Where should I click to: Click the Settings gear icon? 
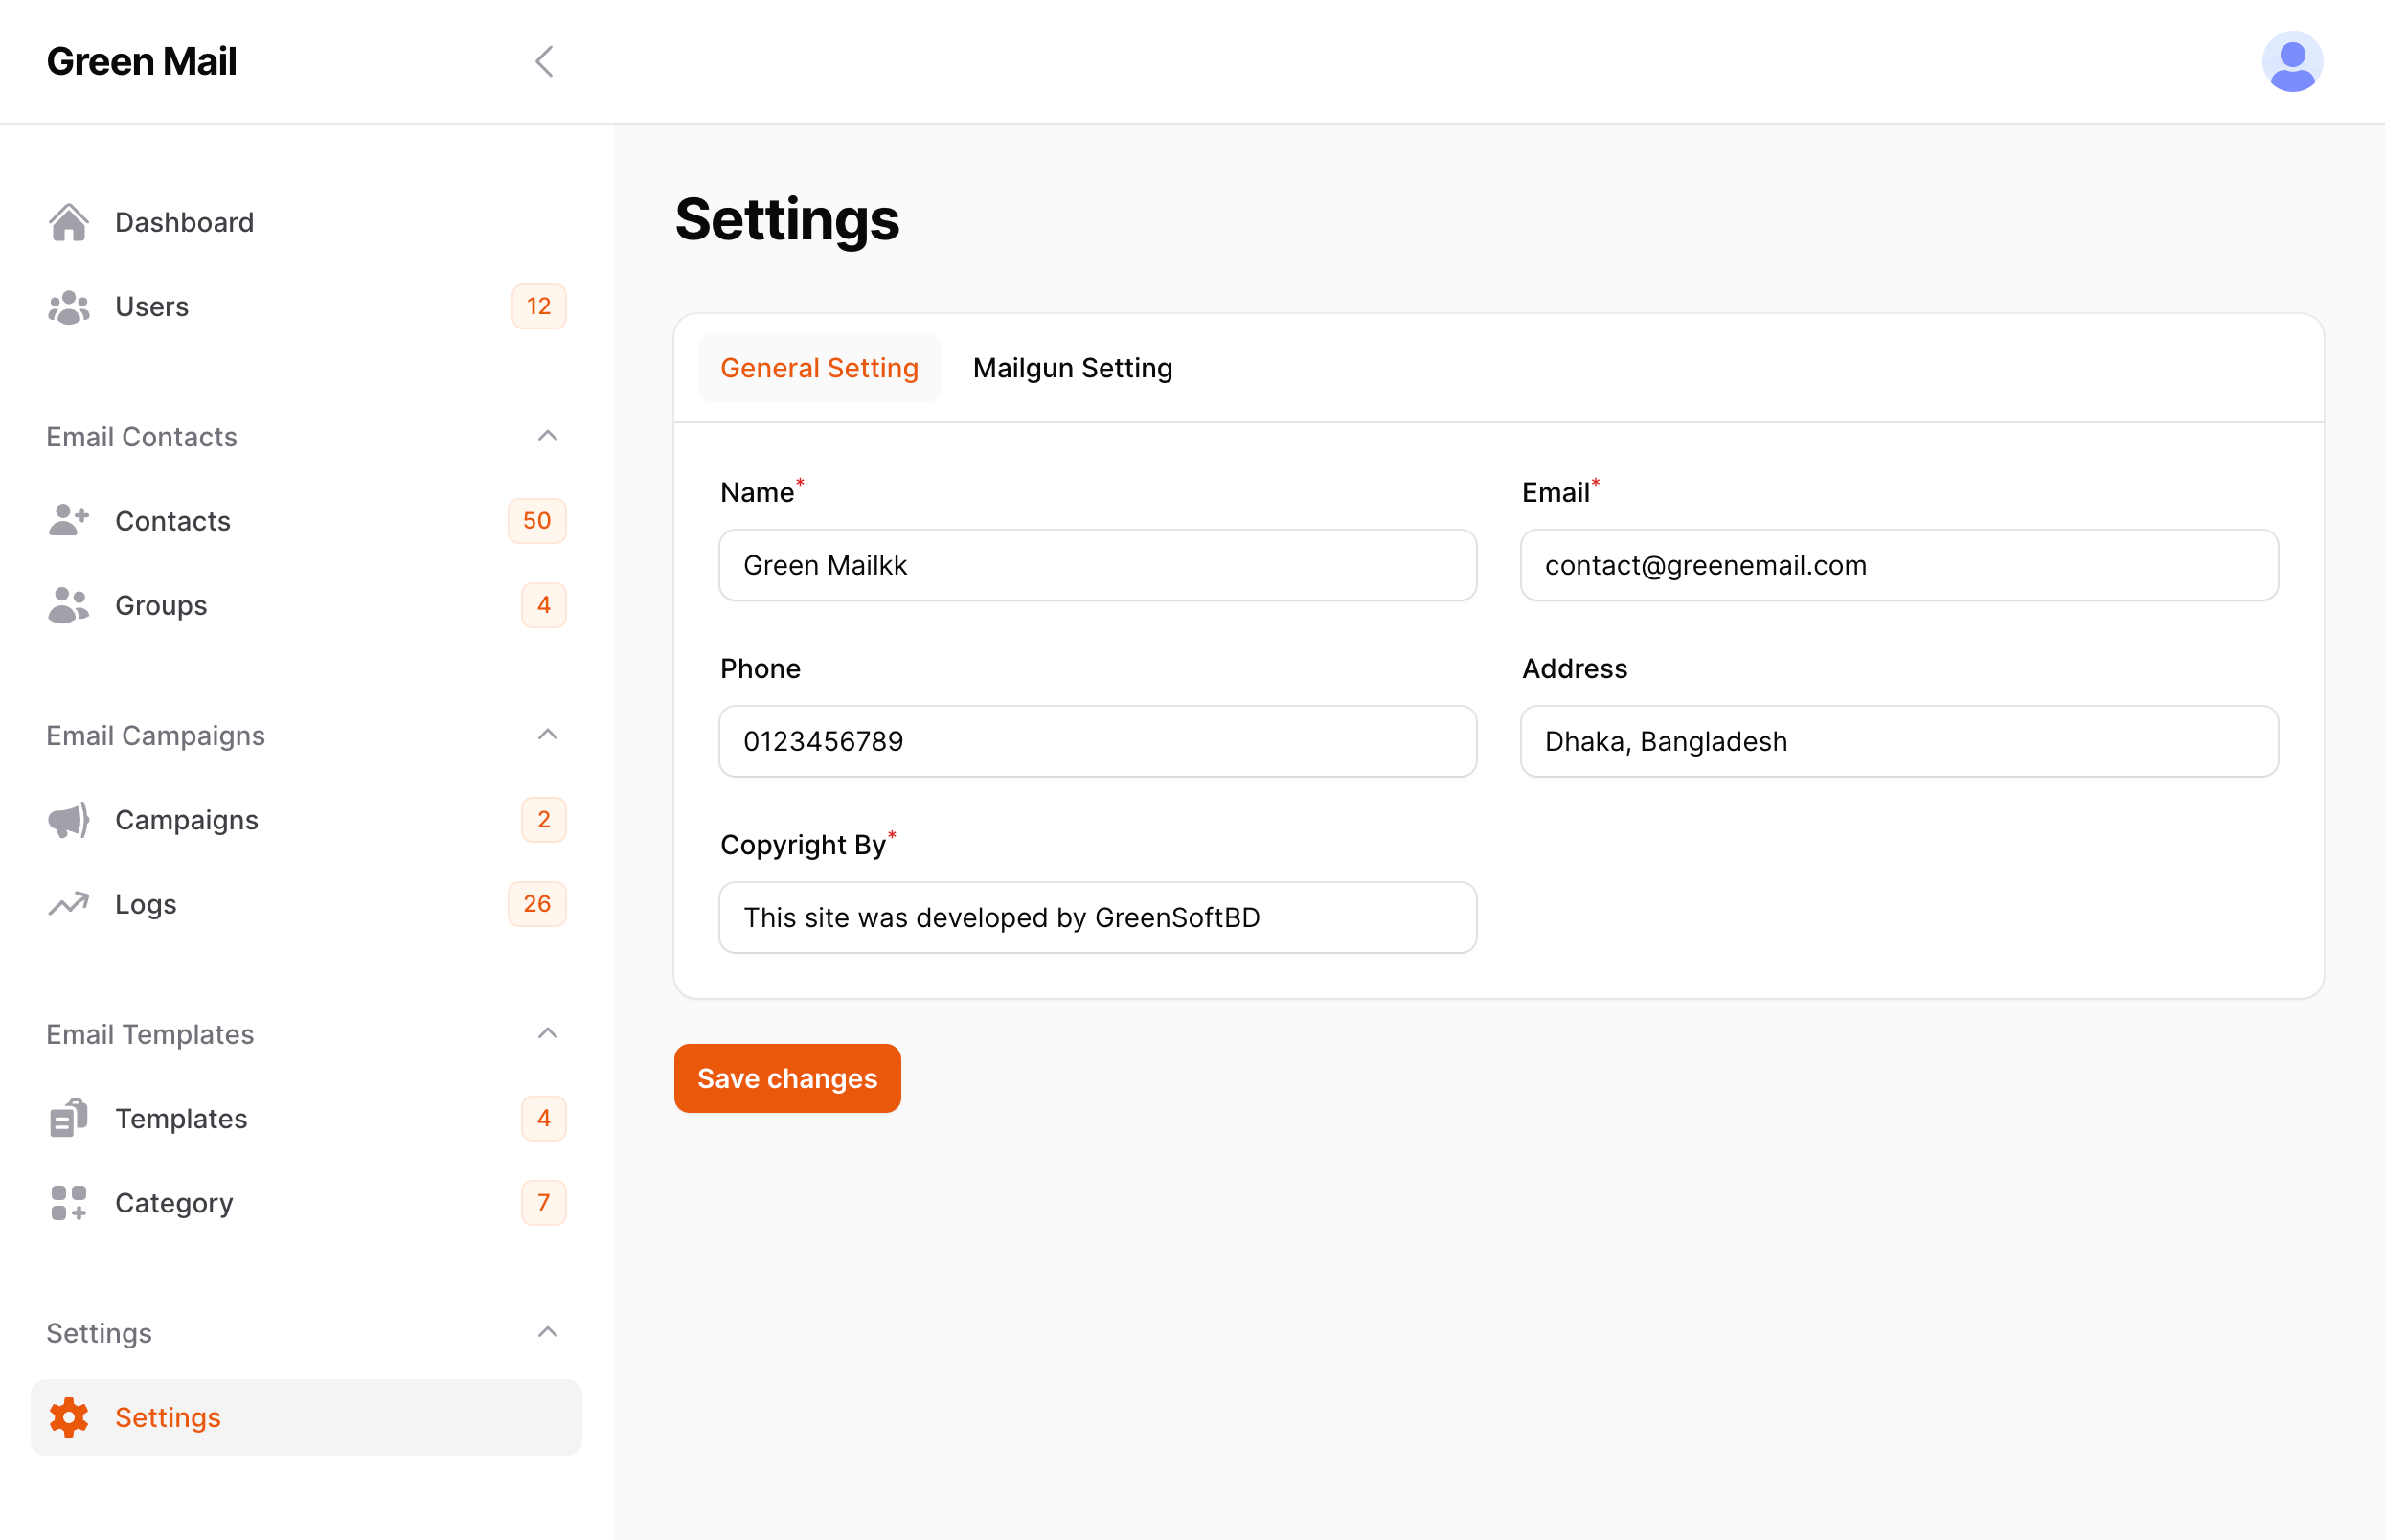pyautogui.click(x=70, y=1416)
